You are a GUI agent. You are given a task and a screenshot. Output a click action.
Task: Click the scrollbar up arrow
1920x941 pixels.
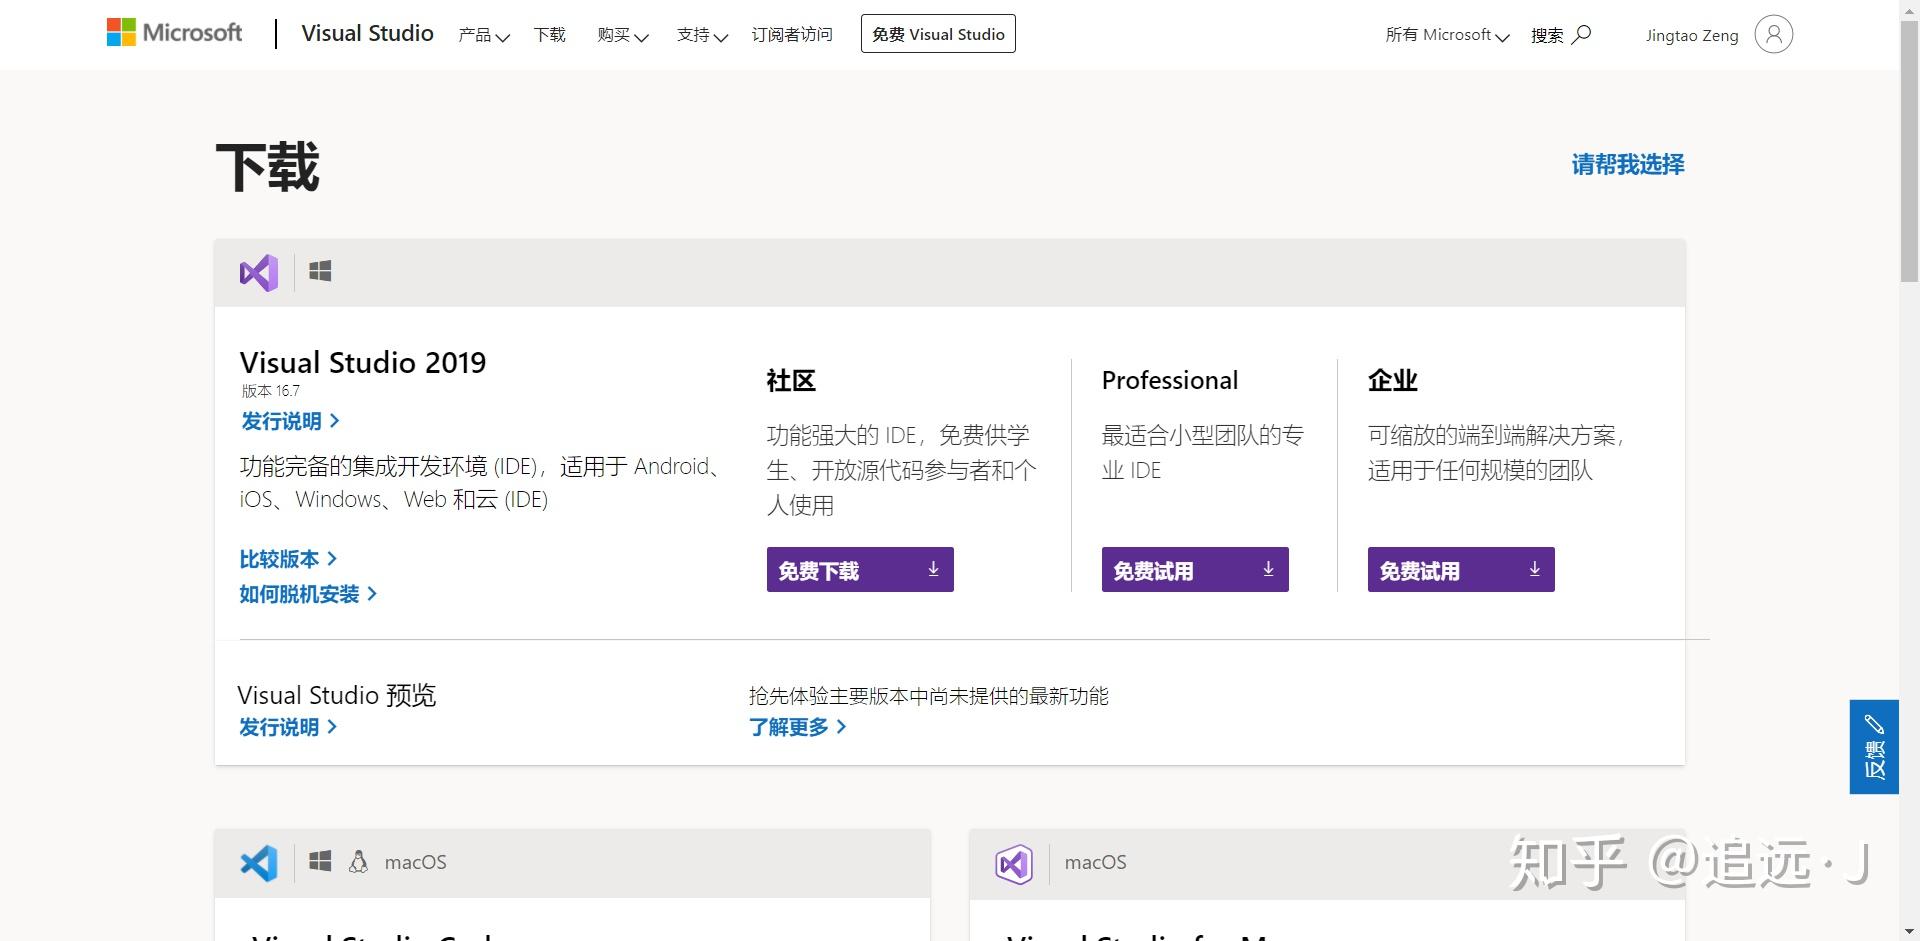pyautogui.click(x=1909, y=9)
